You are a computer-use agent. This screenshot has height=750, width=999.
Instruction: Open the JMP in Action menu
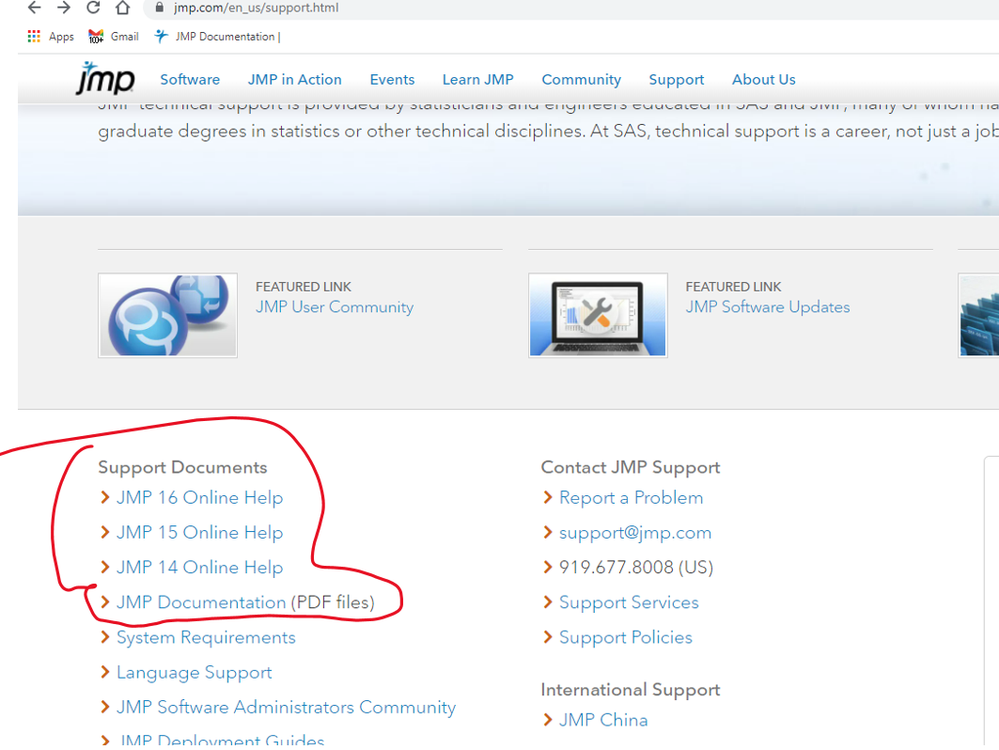[294, 80]
